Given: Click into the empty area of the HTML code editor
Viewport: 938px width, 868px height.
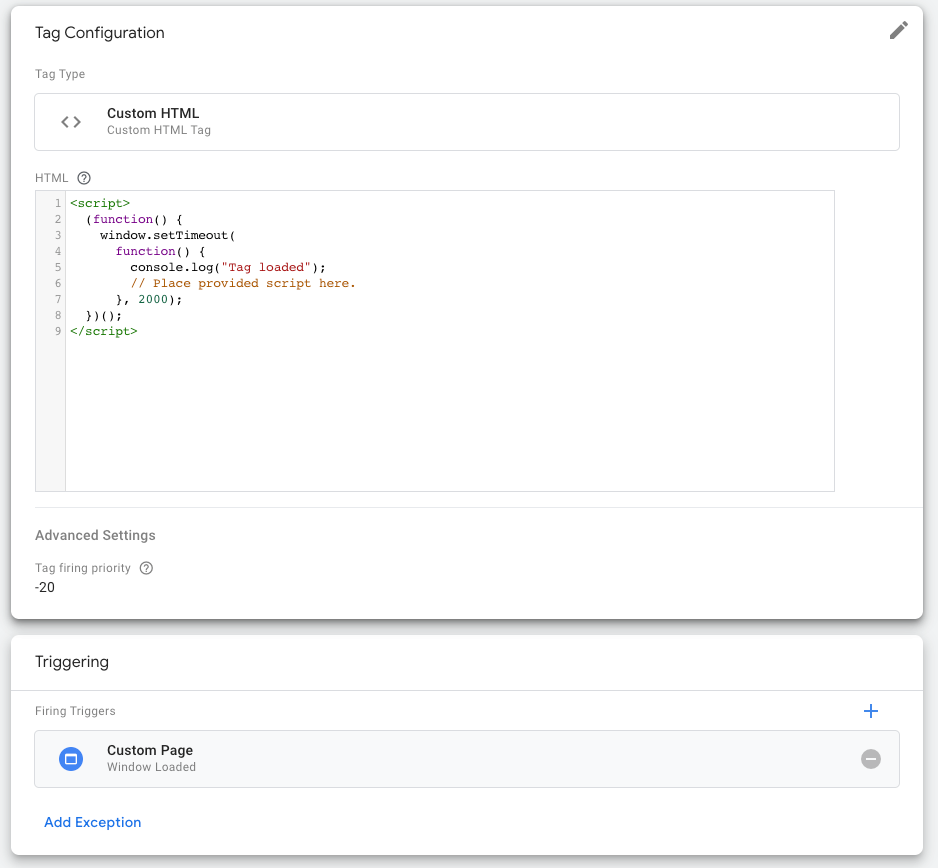Looking at the screenshot, I should pos(449,413).
